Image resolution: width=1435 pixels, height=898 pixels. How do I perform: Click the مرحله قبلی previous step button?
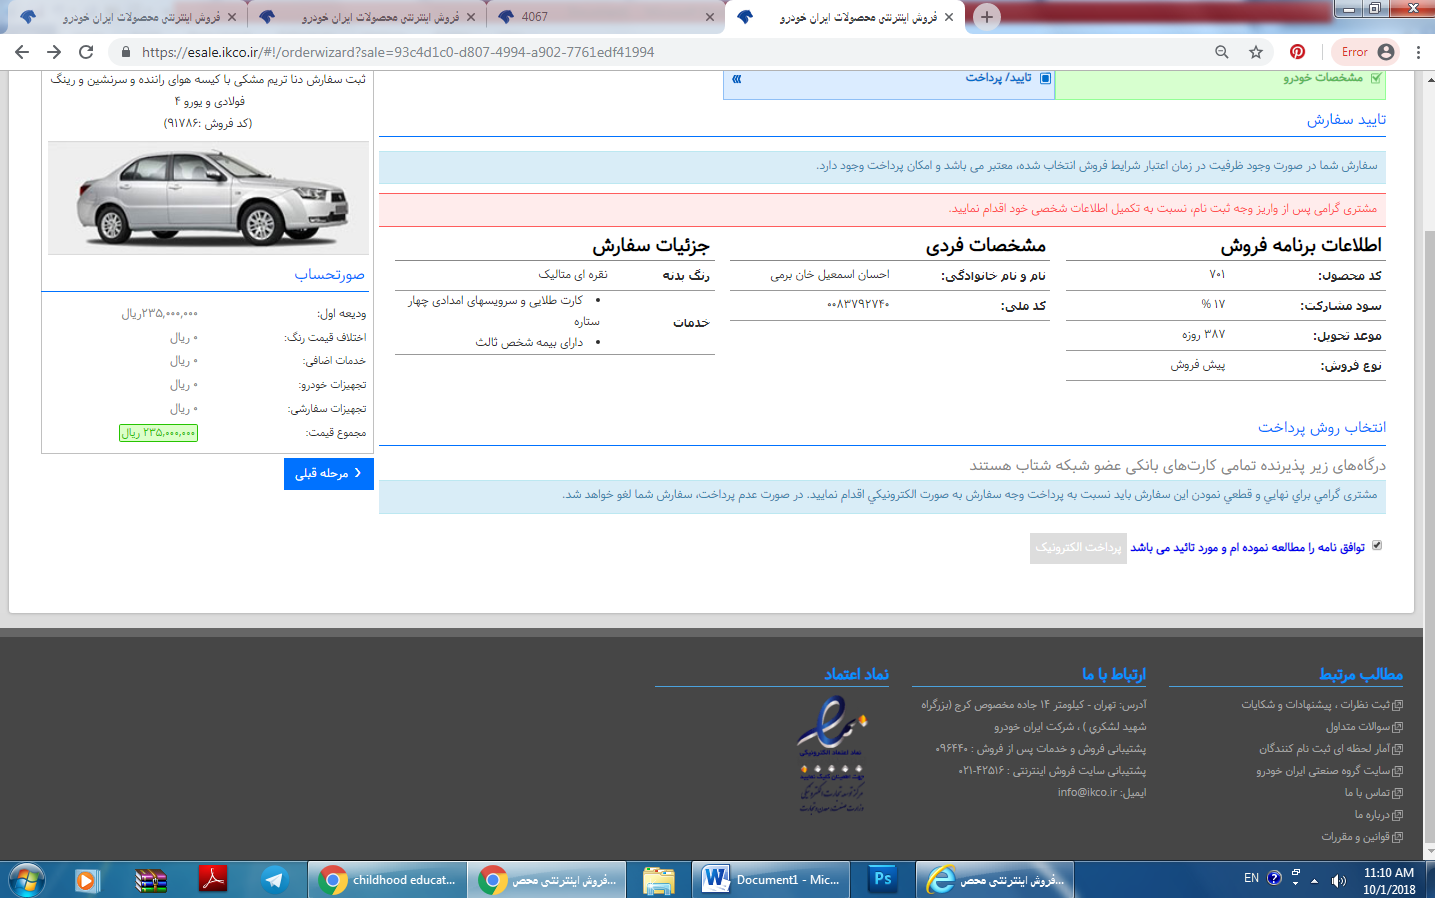pyautogui.click(x=328, y=474)
